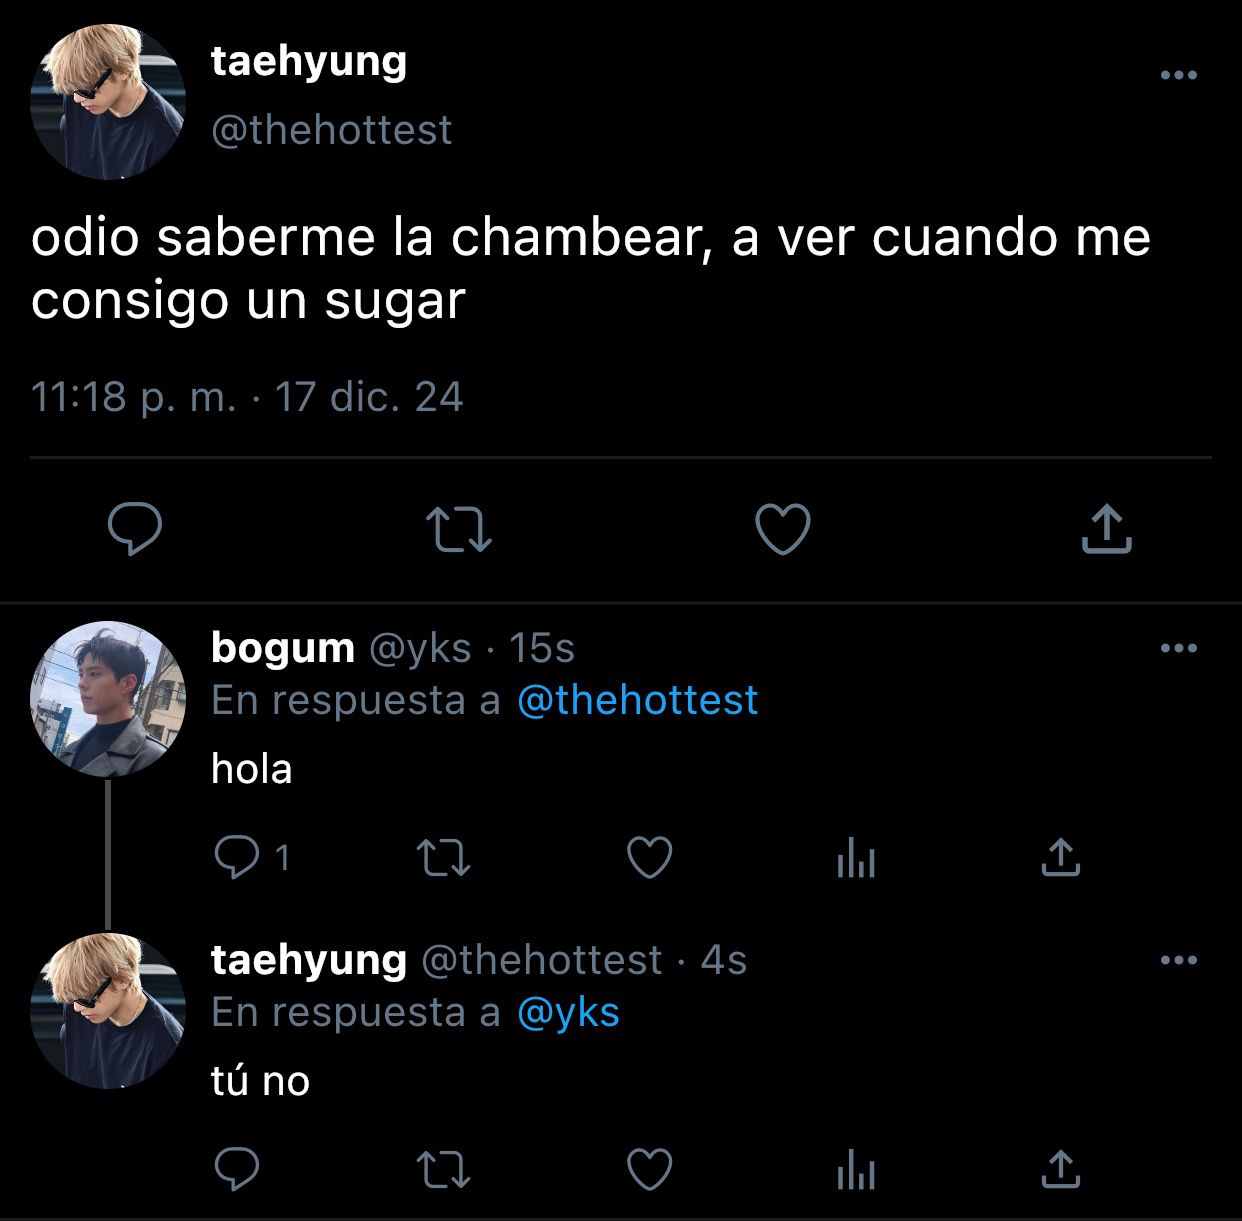Retweet bogum's "hola" reply
The image size is (1242, 1221).
click(443, 858)
